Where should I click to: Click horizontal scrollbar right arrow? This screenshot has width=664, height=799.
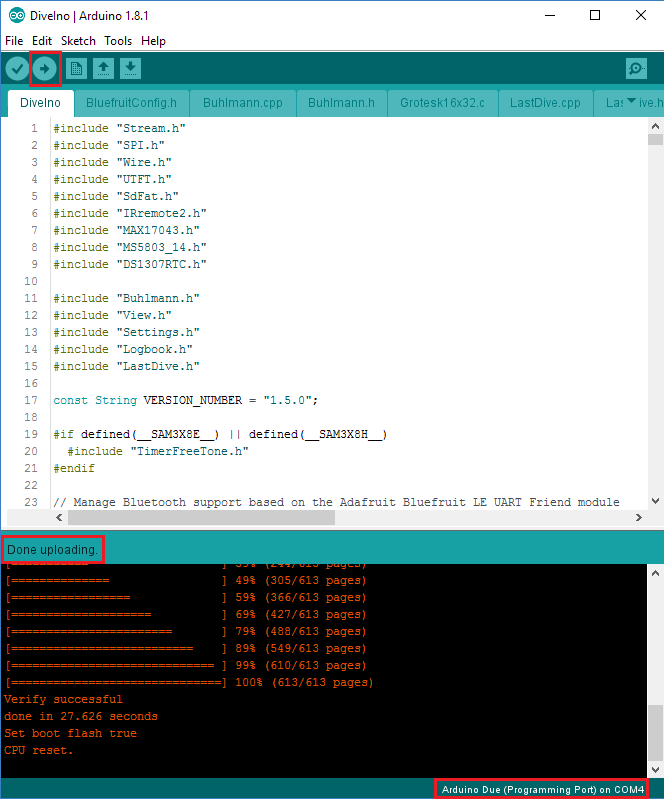639,517
